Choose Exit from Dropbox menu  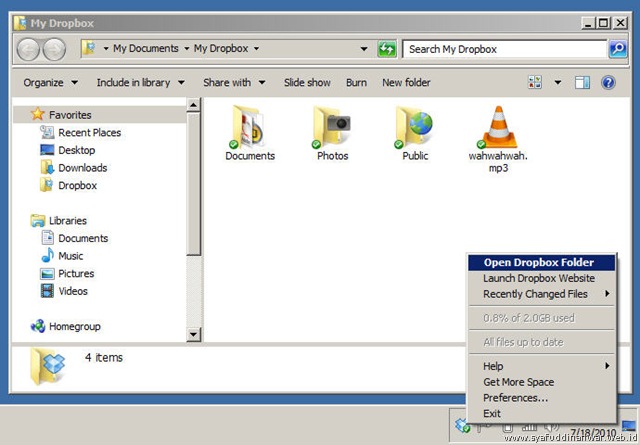(541, 414)
